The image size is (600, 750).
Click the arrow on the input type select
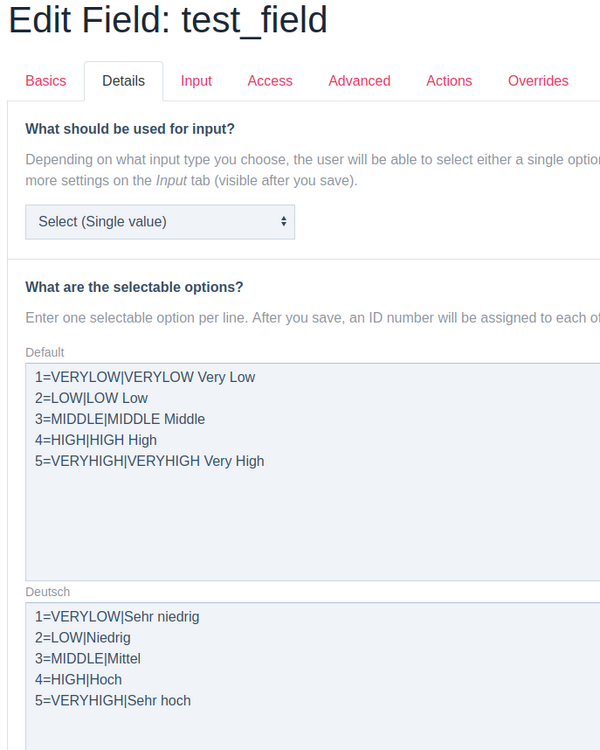(x=284, y=222)
